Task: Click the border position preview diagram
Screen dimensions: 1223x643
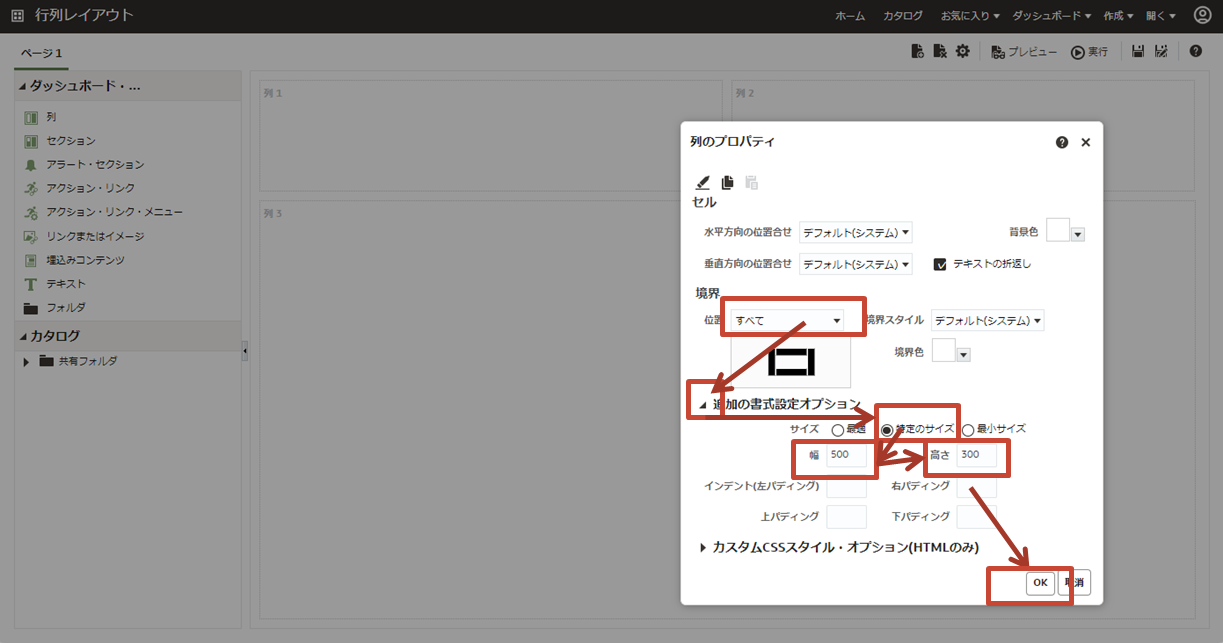Action: [x=791, y=361]
